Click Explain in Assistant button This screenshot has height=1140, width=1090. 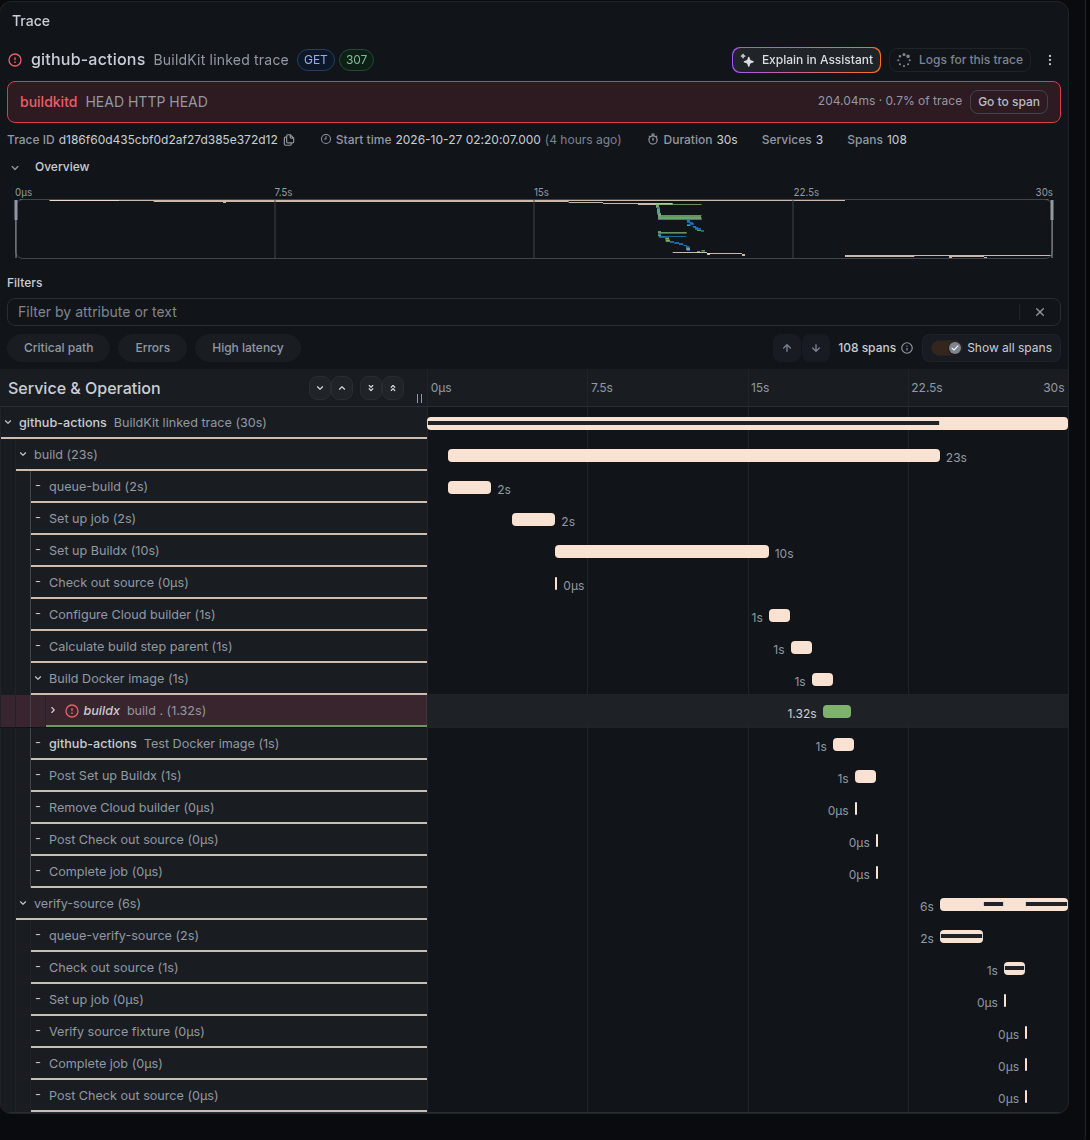[x=806, y=60]
